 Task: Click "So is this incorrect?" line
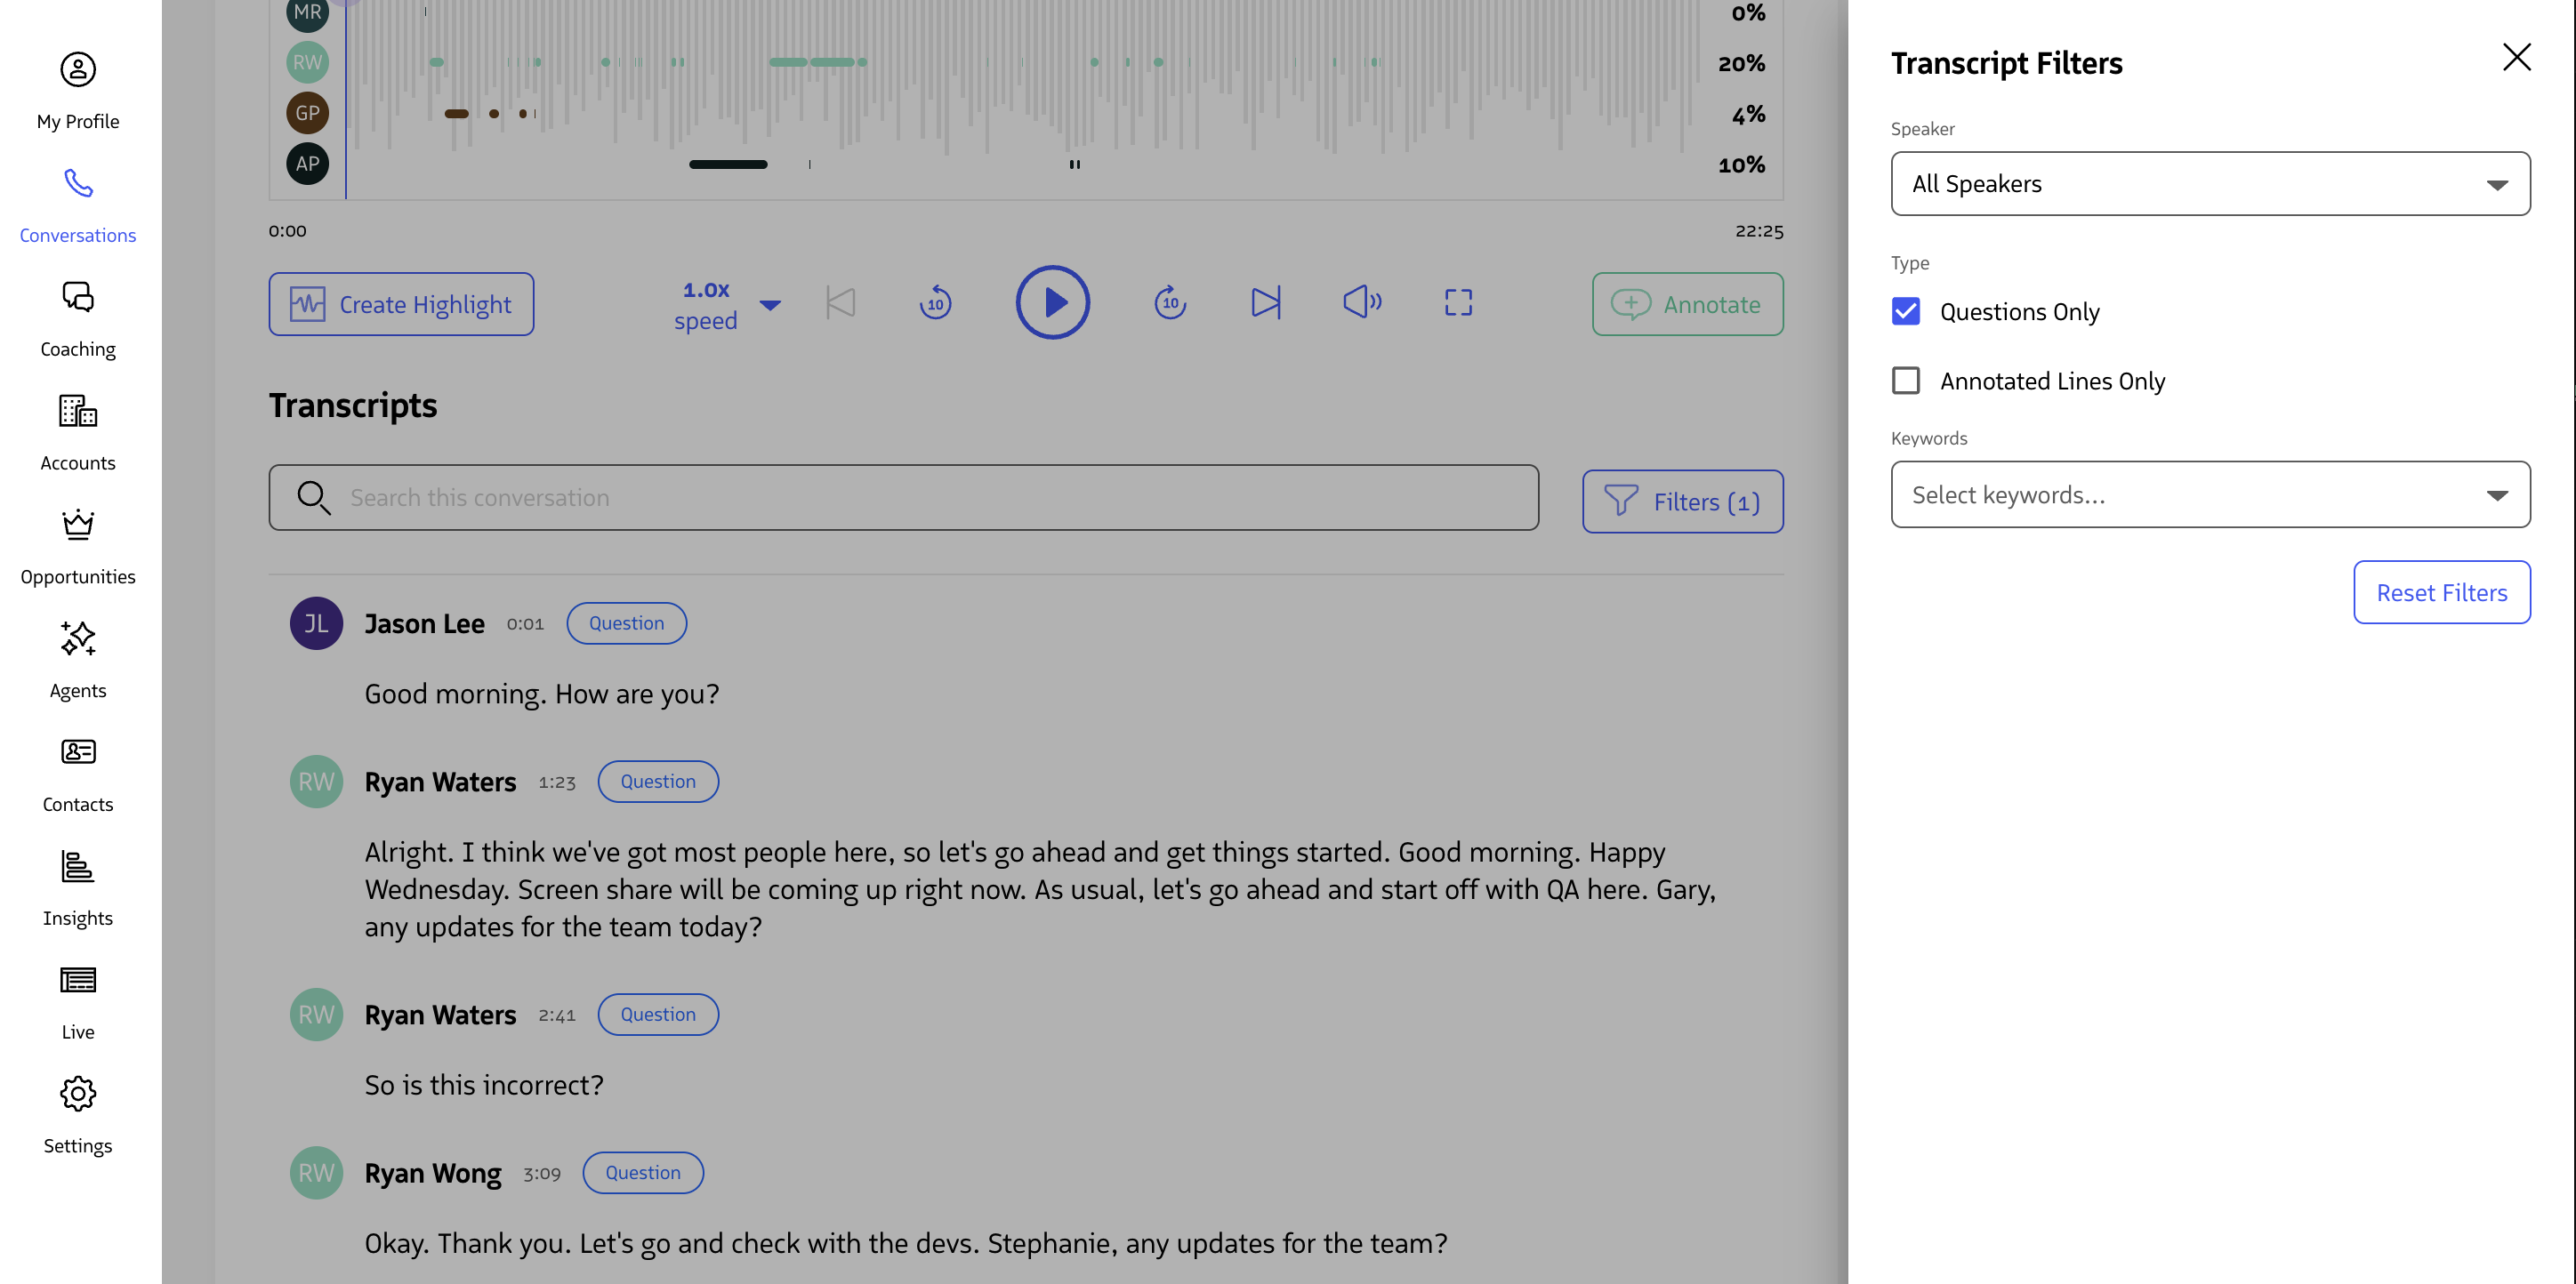click(484, 1084)
